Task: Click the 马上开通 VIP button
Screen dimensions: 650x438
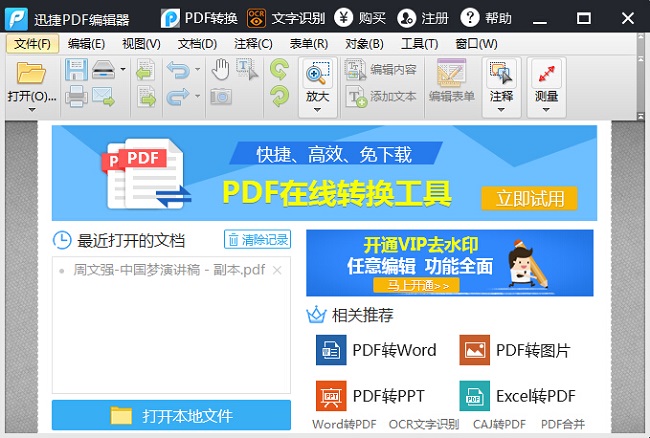Action: coord(417,286)
